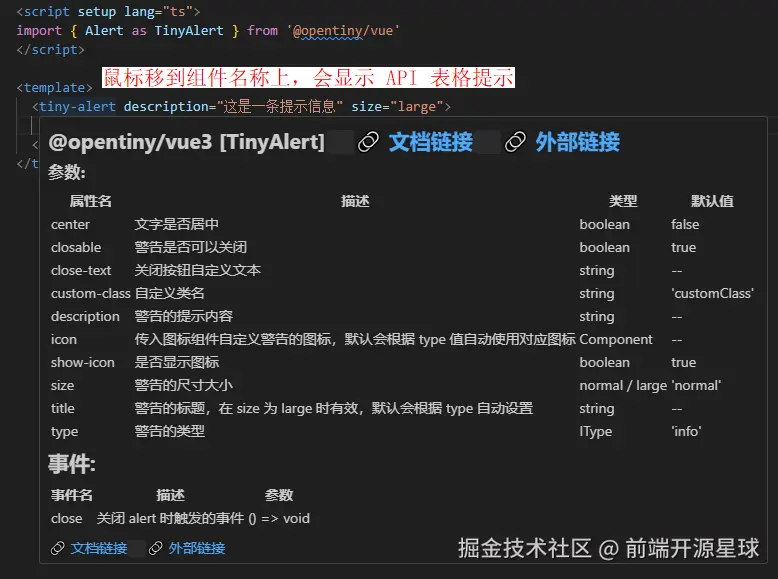Click the closable property name
This screenshot has width=778, height=579.
(x=76, y=247)
